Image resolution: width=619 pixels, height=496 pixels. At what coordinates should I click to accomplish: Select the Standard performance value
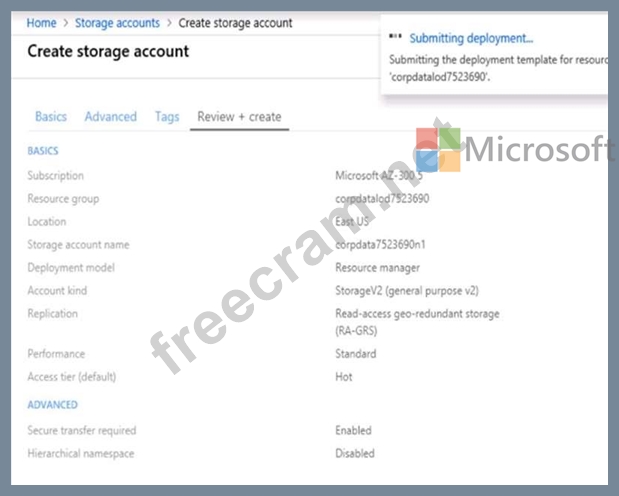point(356,354)
